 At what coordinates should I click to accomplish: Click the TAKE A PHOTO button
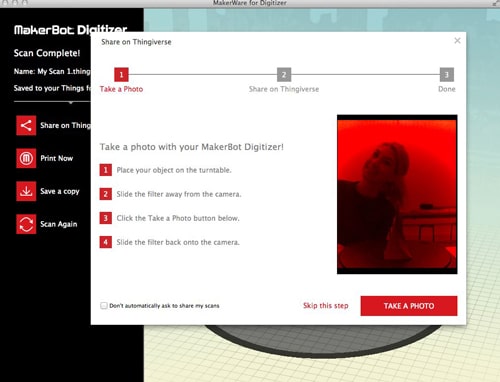click(409, 306)
